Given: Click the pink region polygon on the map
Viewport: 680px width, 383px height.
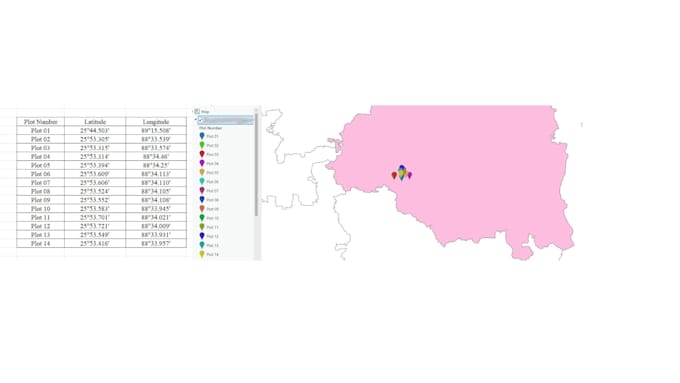Looking at the screenshot, I should tap(477, 173).
